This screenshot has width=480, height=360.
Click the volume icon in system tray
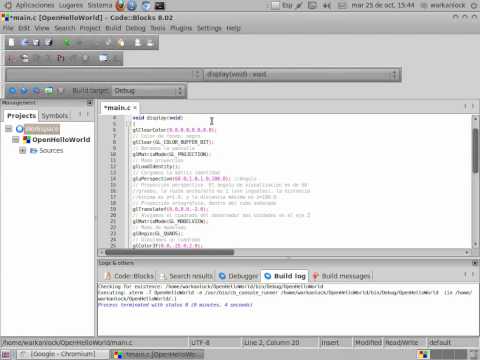pyautogui.click(x=327, y=5)
